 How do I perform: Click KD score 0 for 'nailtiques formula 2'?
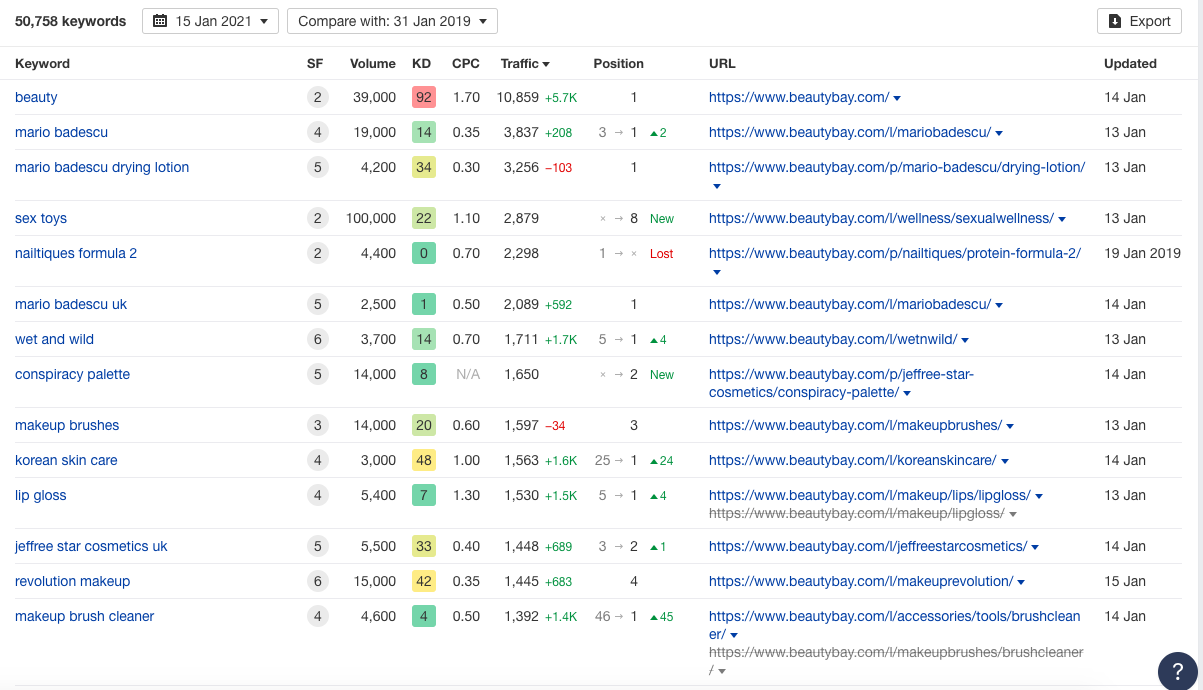tap(424, 253)
